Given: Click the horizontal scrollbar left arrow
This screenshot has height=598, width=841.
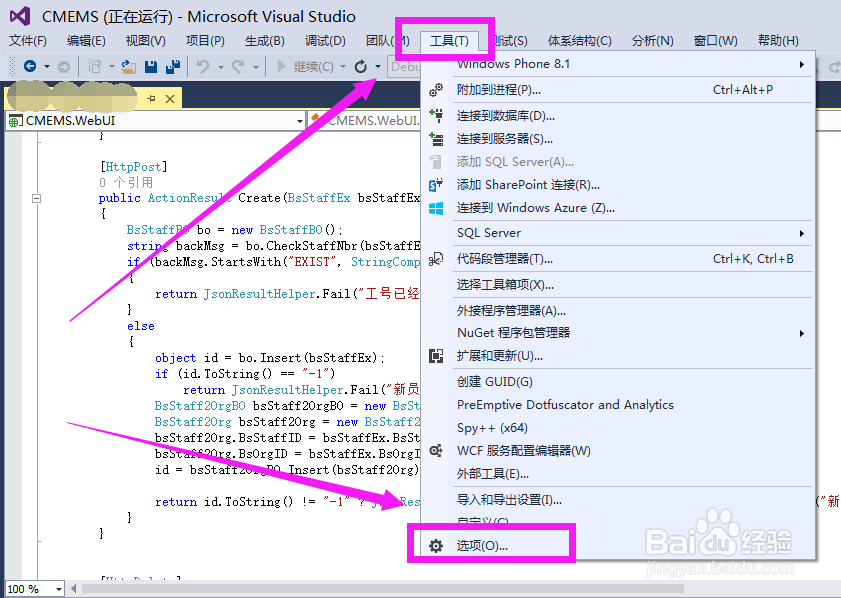Looking at the screenshot, I should [x=74, y=589].
